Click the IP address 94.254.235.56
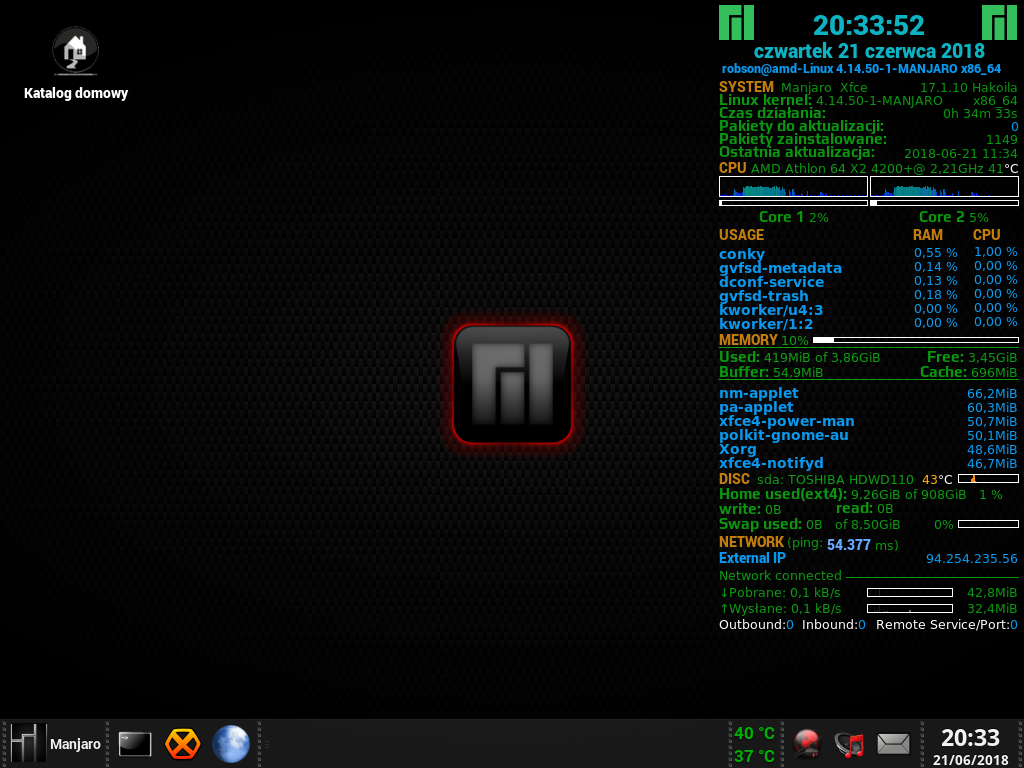Image resolution: width=1024 pixels, height=768 pixels. point(972,558)
